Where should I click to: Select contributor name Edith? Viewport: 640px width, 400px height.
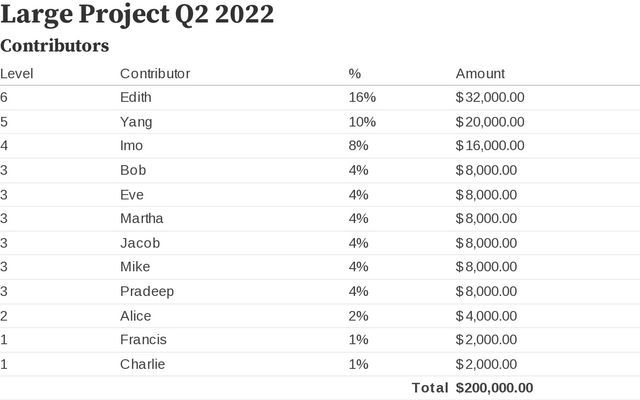[136, 97]
